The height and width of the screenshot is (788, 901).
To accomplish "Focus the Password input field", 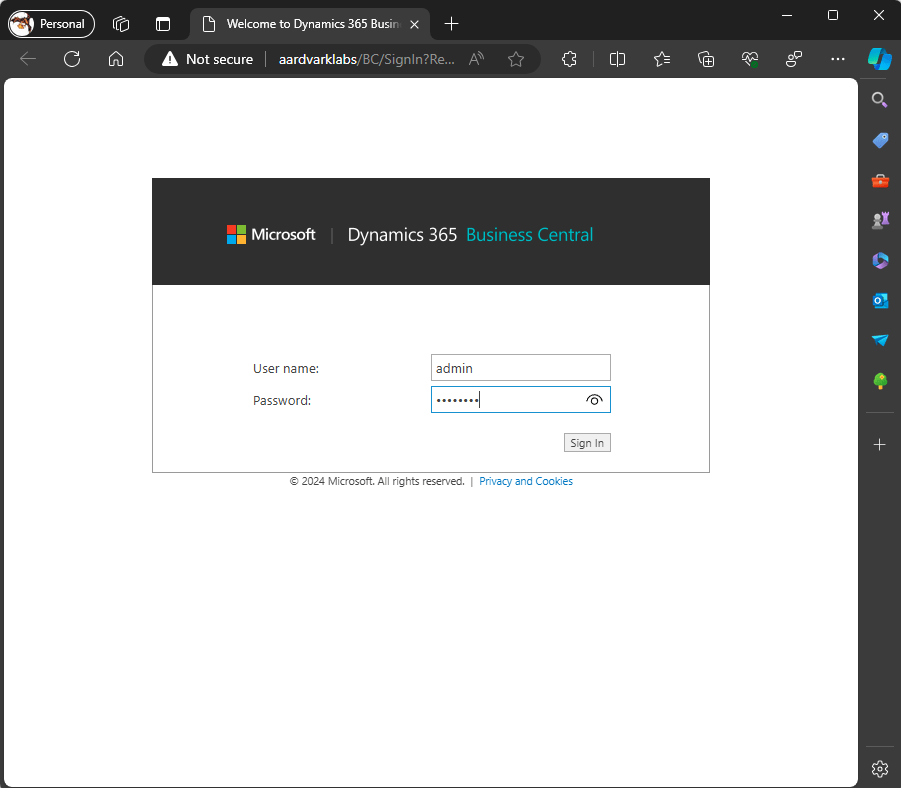I will [x=505, y=400].
